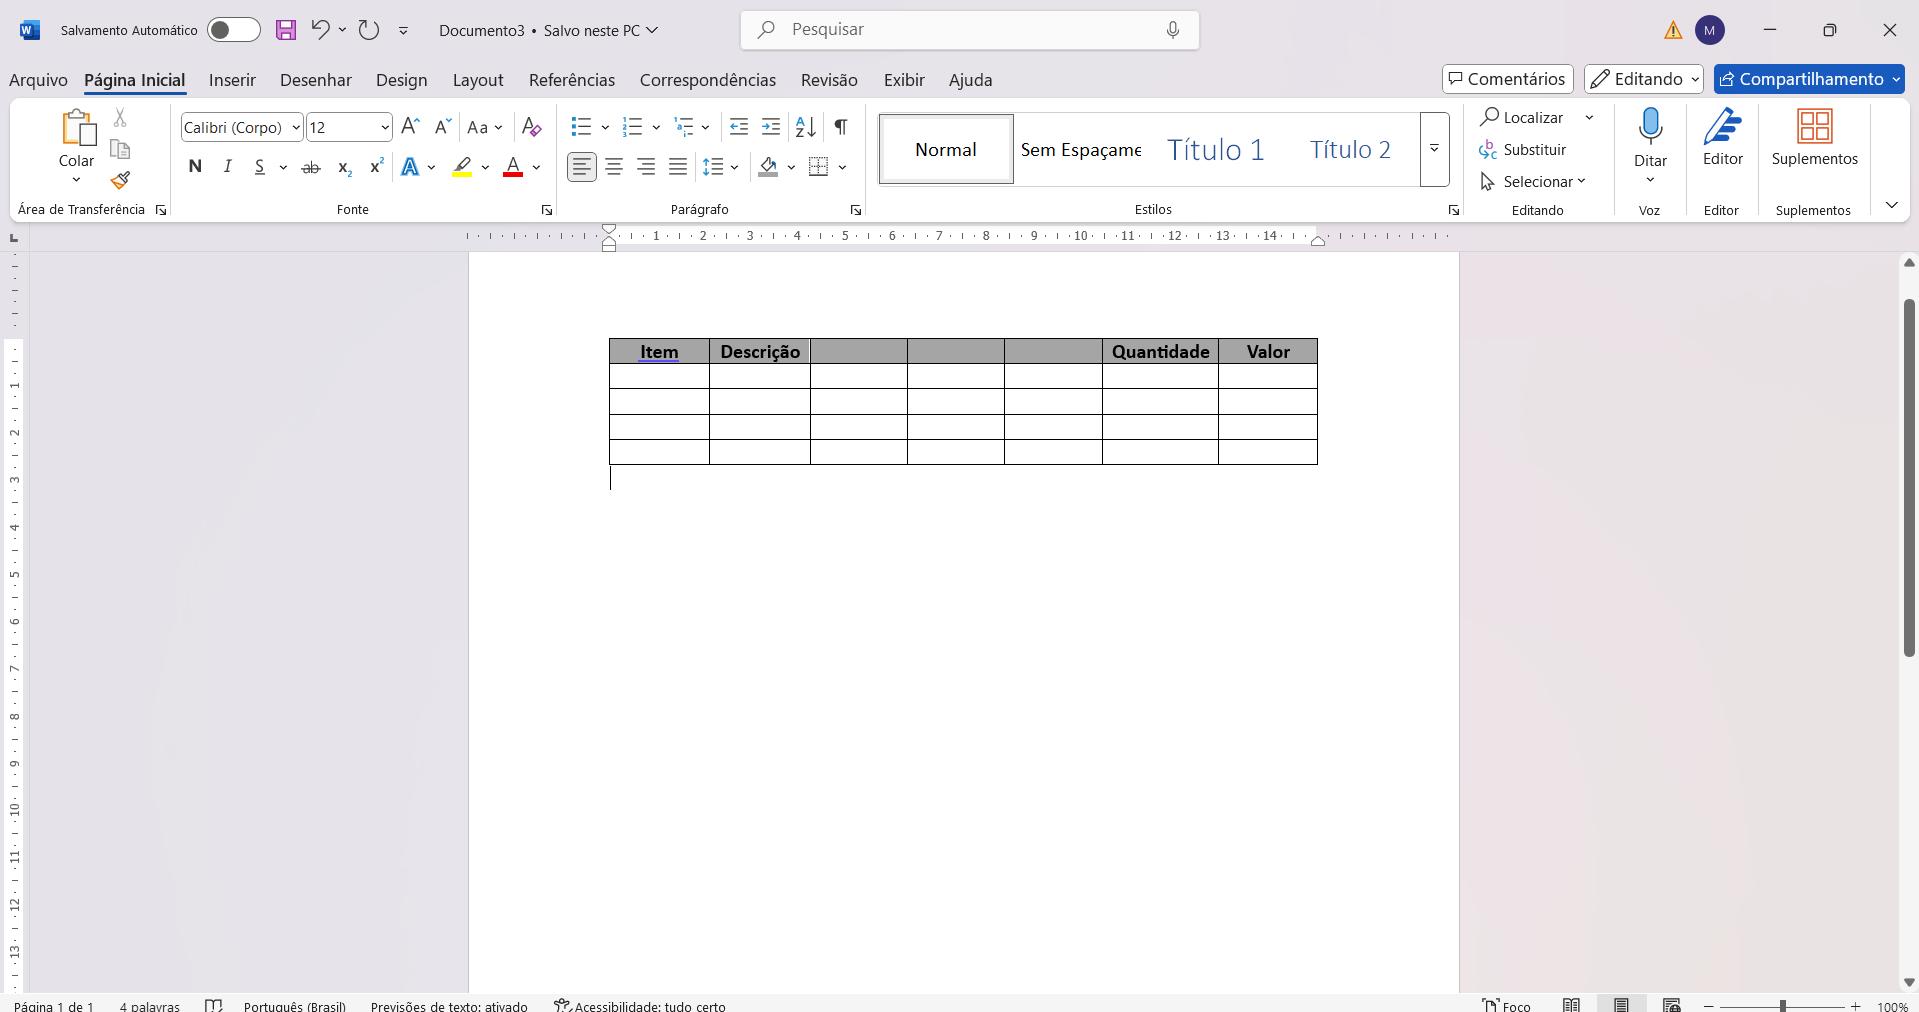Increase font size with A-up icon

(x=410, y=127)
